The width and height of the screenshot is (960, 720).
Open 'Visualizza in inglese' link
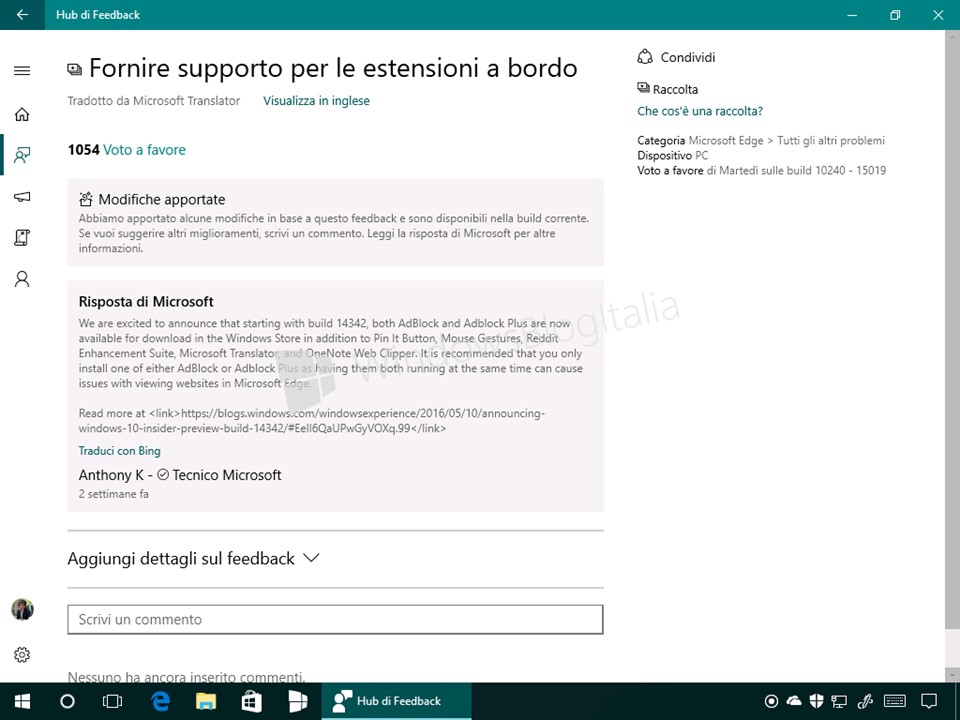pyautogui.click(x=317, y=100)
